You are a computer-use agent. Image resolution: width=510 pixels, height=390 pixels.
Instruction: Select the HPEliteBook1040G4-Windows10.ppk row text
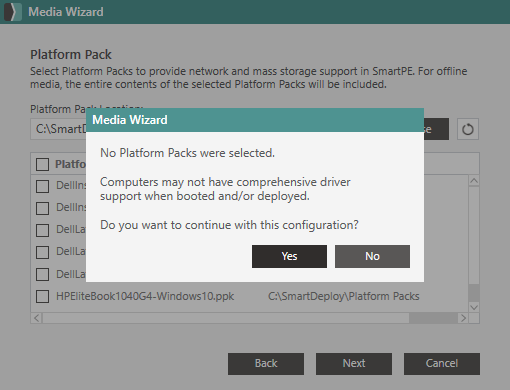click(x=145, y=296)
